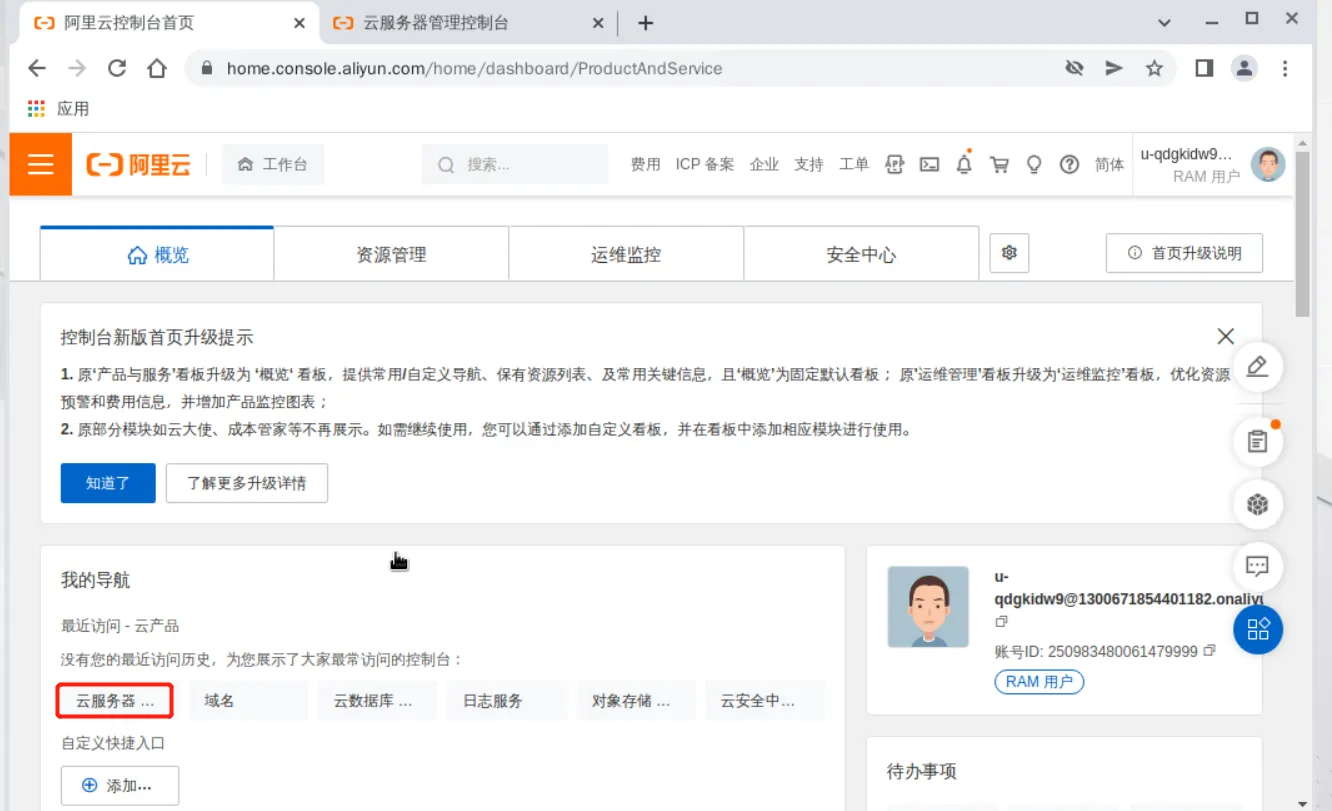Close the 云服务器管理控制台 browser tab
Screen dimensions: 1332x811
598,22
